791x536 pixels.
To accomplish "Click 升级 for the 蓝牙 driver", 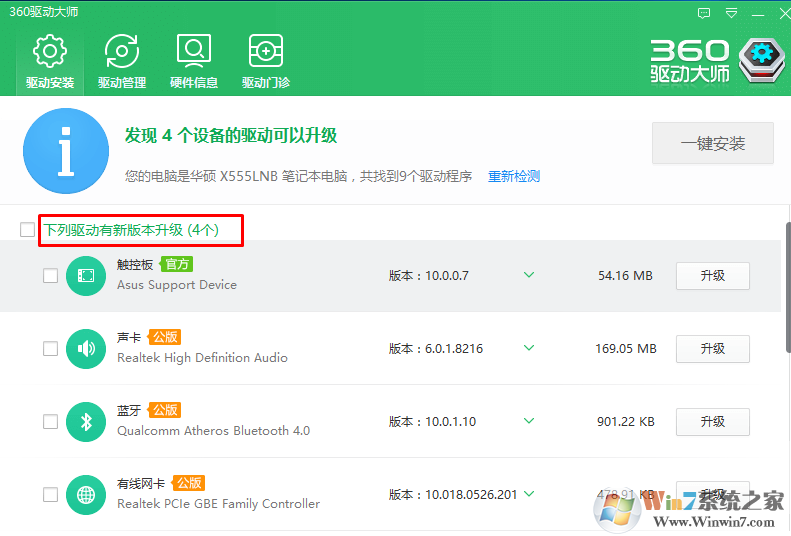I will pos(713,422).
